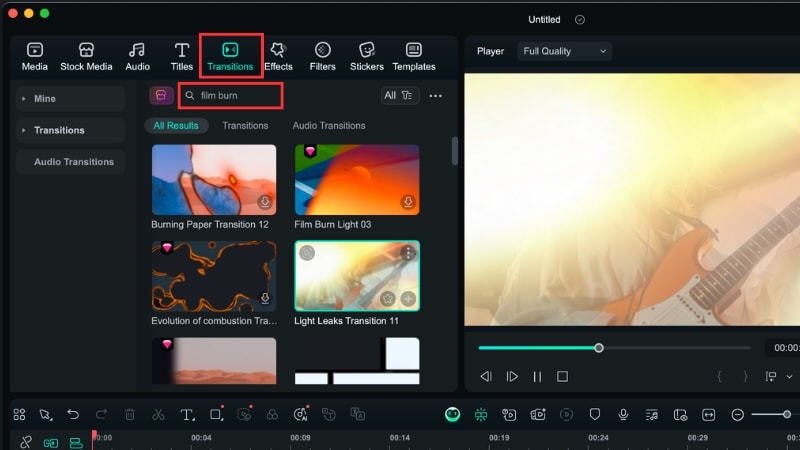800x450 pixels.
Task: Add Light Leaks Transition 11 with plus icon
Action: 408,298
